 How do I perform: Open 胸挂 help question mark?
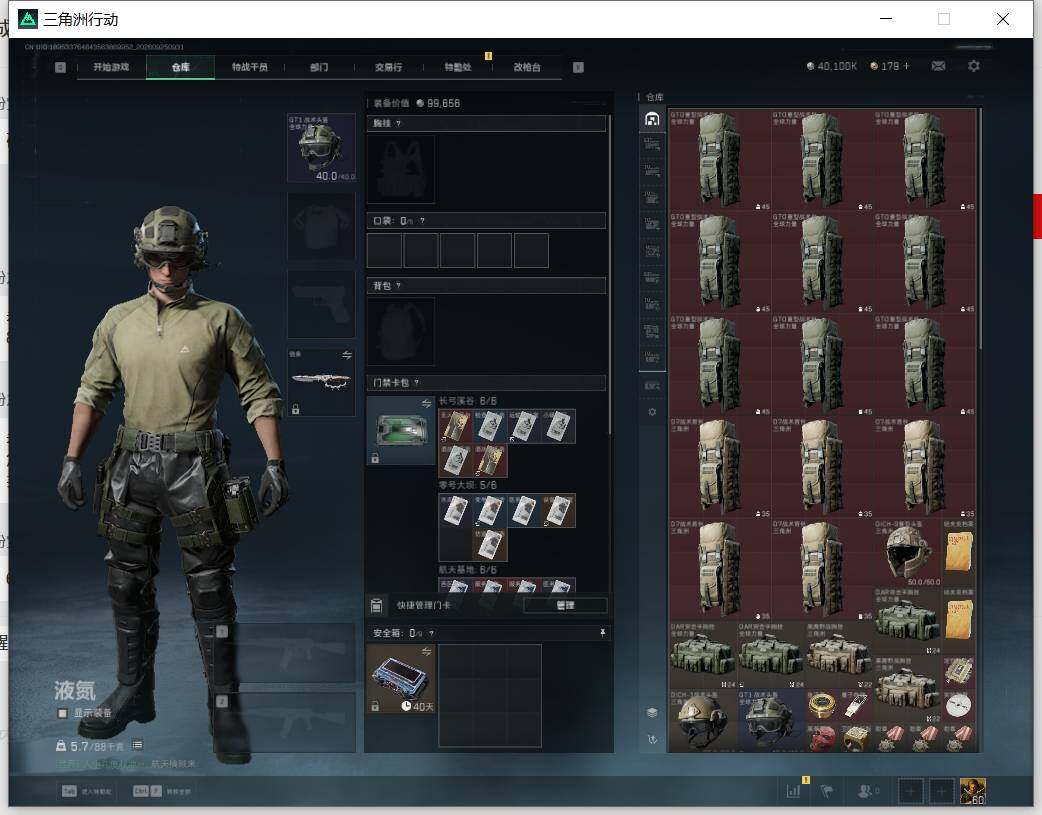[398, 124]
